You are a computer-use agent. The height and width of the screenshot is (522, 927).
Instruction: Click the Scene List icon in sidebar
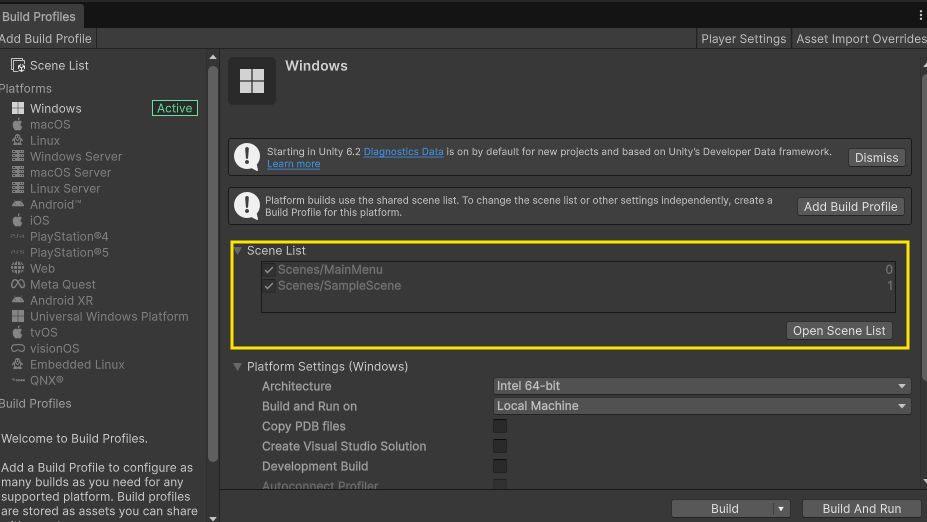(x=18, y=66)
